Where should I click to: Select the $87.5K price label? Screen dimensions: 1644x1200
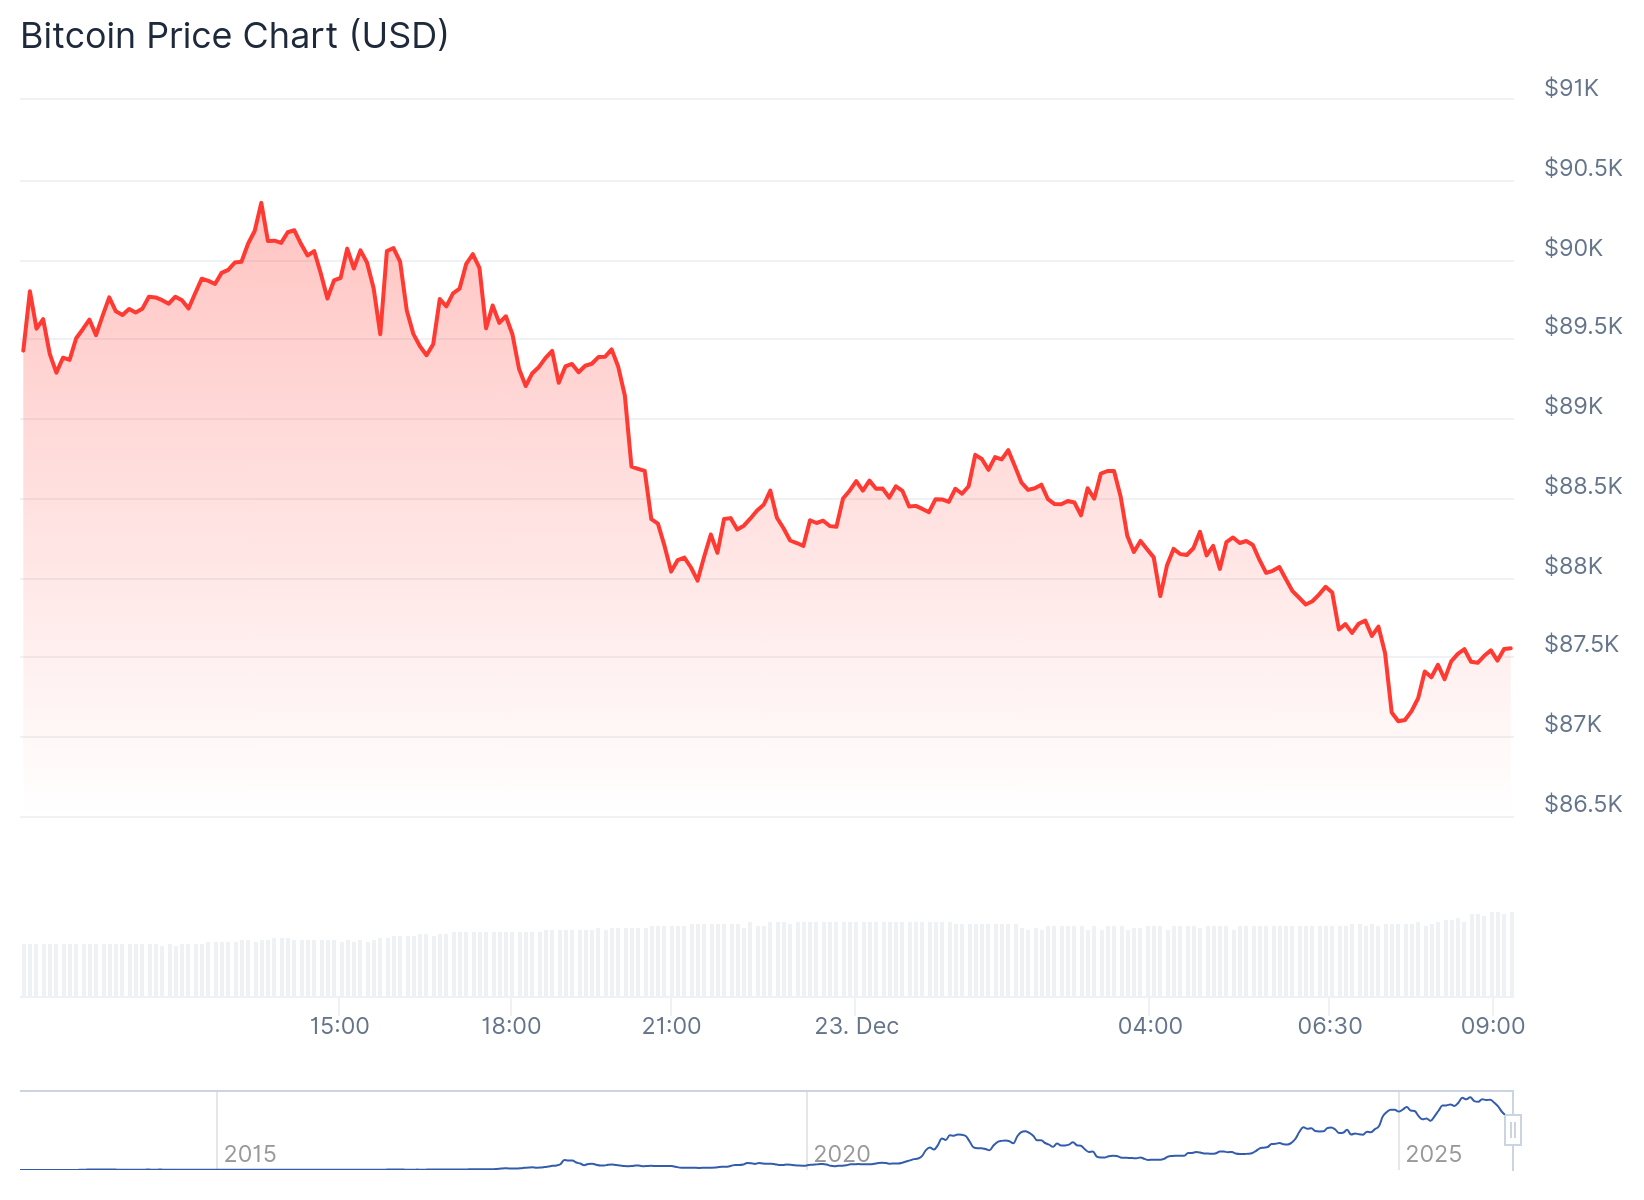(x=1581, y=644)
